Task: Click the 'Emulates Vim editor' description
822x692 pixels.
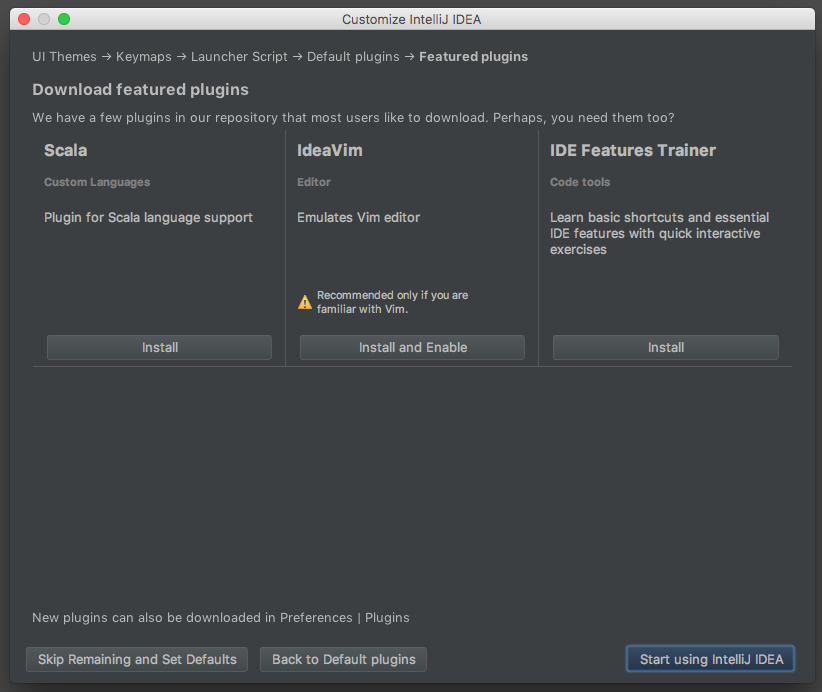Action: coord(359,218)
